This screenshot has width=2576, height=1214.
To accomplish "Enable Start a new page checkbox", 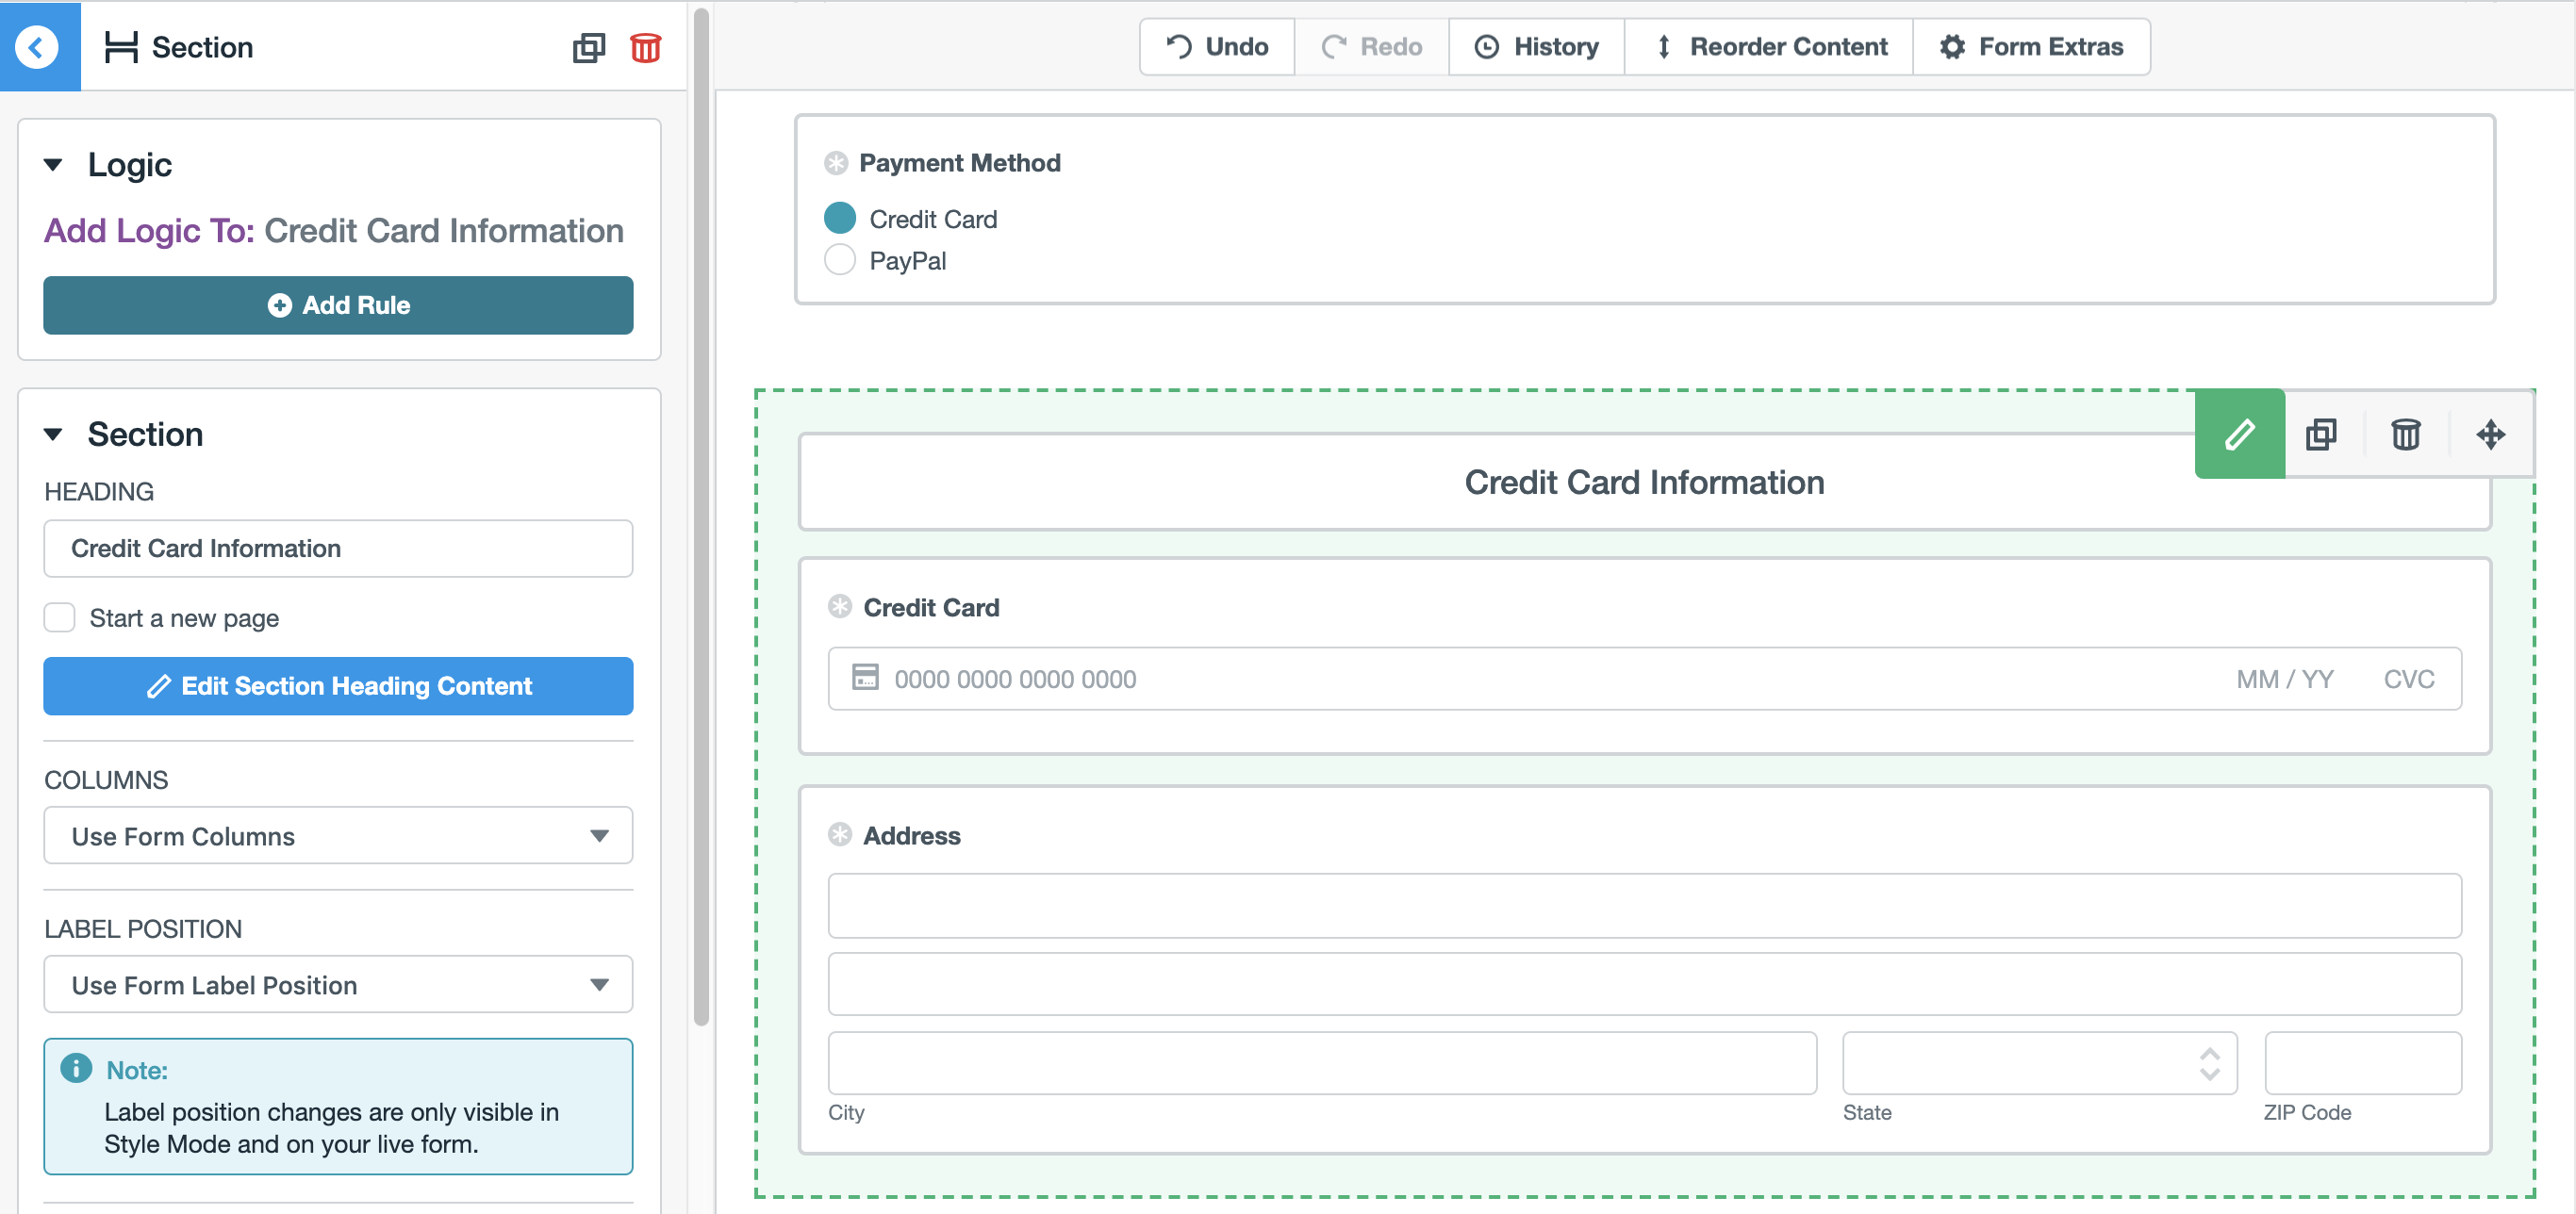I will click(x=60, y=618).
